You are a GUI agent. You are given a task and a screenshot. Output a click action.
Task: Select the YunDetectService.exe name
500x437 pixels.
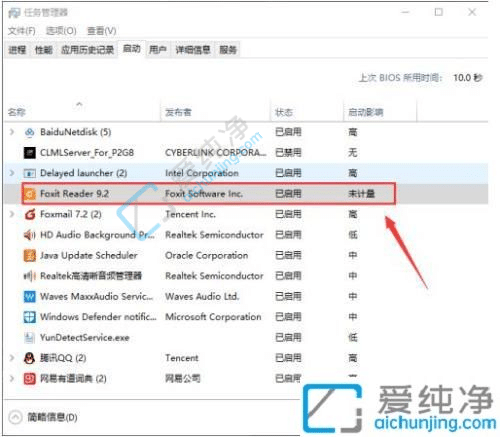[x=85, y=338]
